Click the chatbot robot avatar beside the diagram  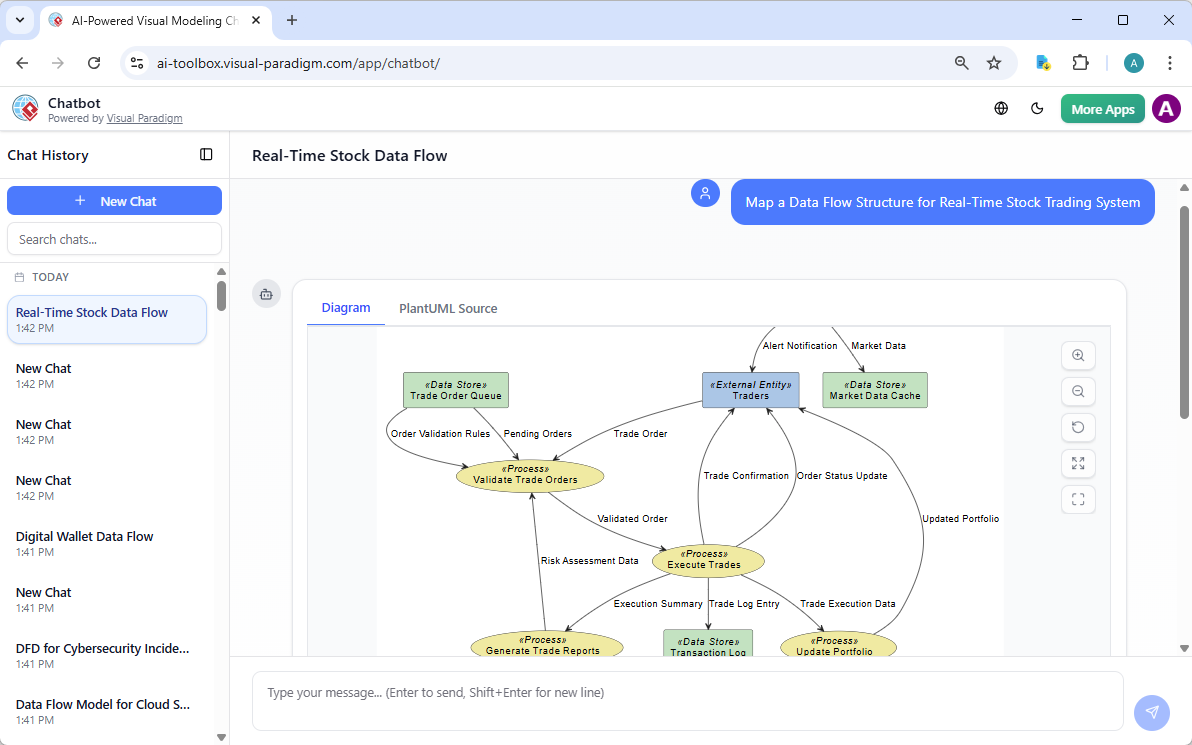pyautogui.click(x=266, y=294)
